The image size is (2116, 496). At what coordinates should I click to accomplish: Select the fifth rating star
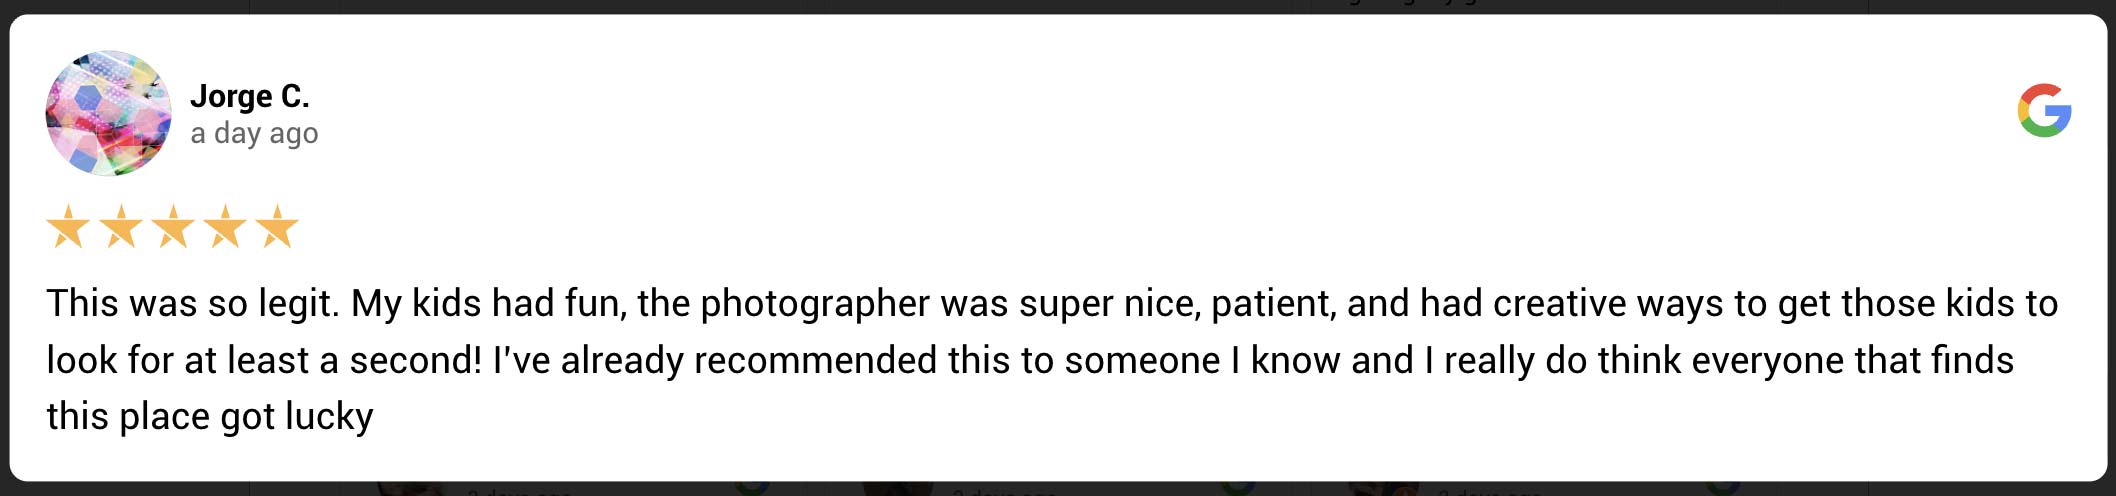click(x=277, y=227)
